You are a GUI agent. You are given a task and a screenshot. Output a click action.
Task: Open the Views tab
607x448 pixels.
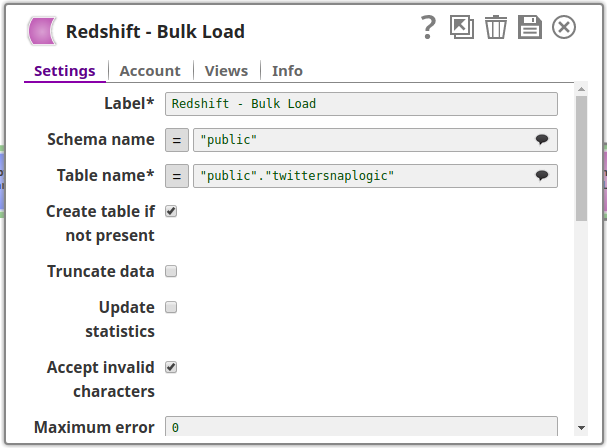click(x=226, y=71)
